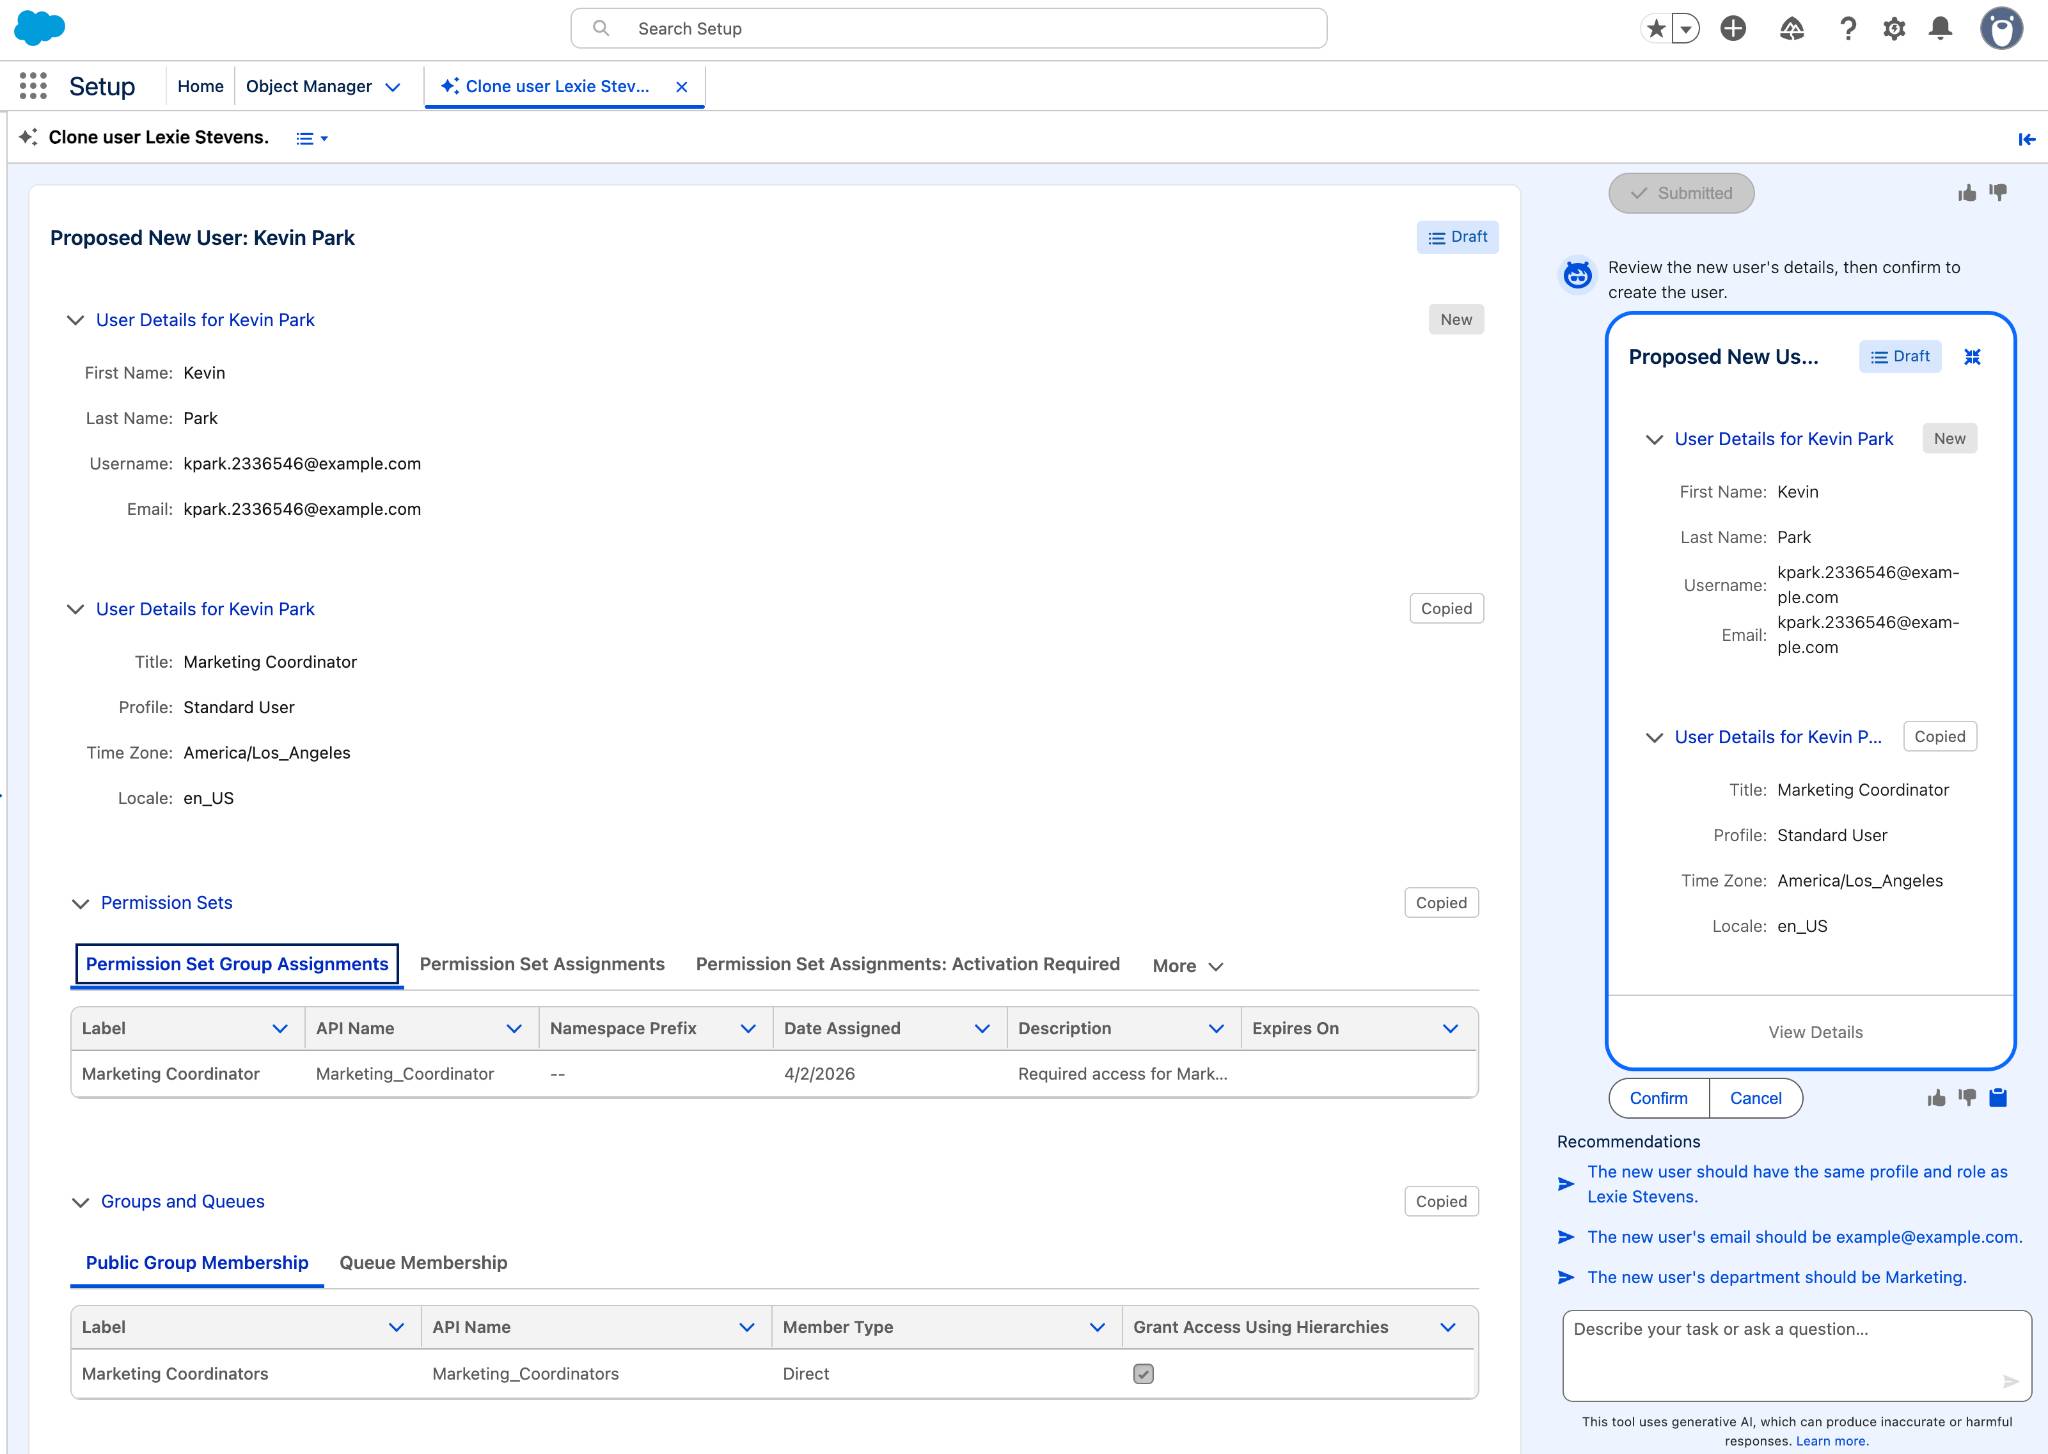Open the user profile avatar

pos(2002,29)
